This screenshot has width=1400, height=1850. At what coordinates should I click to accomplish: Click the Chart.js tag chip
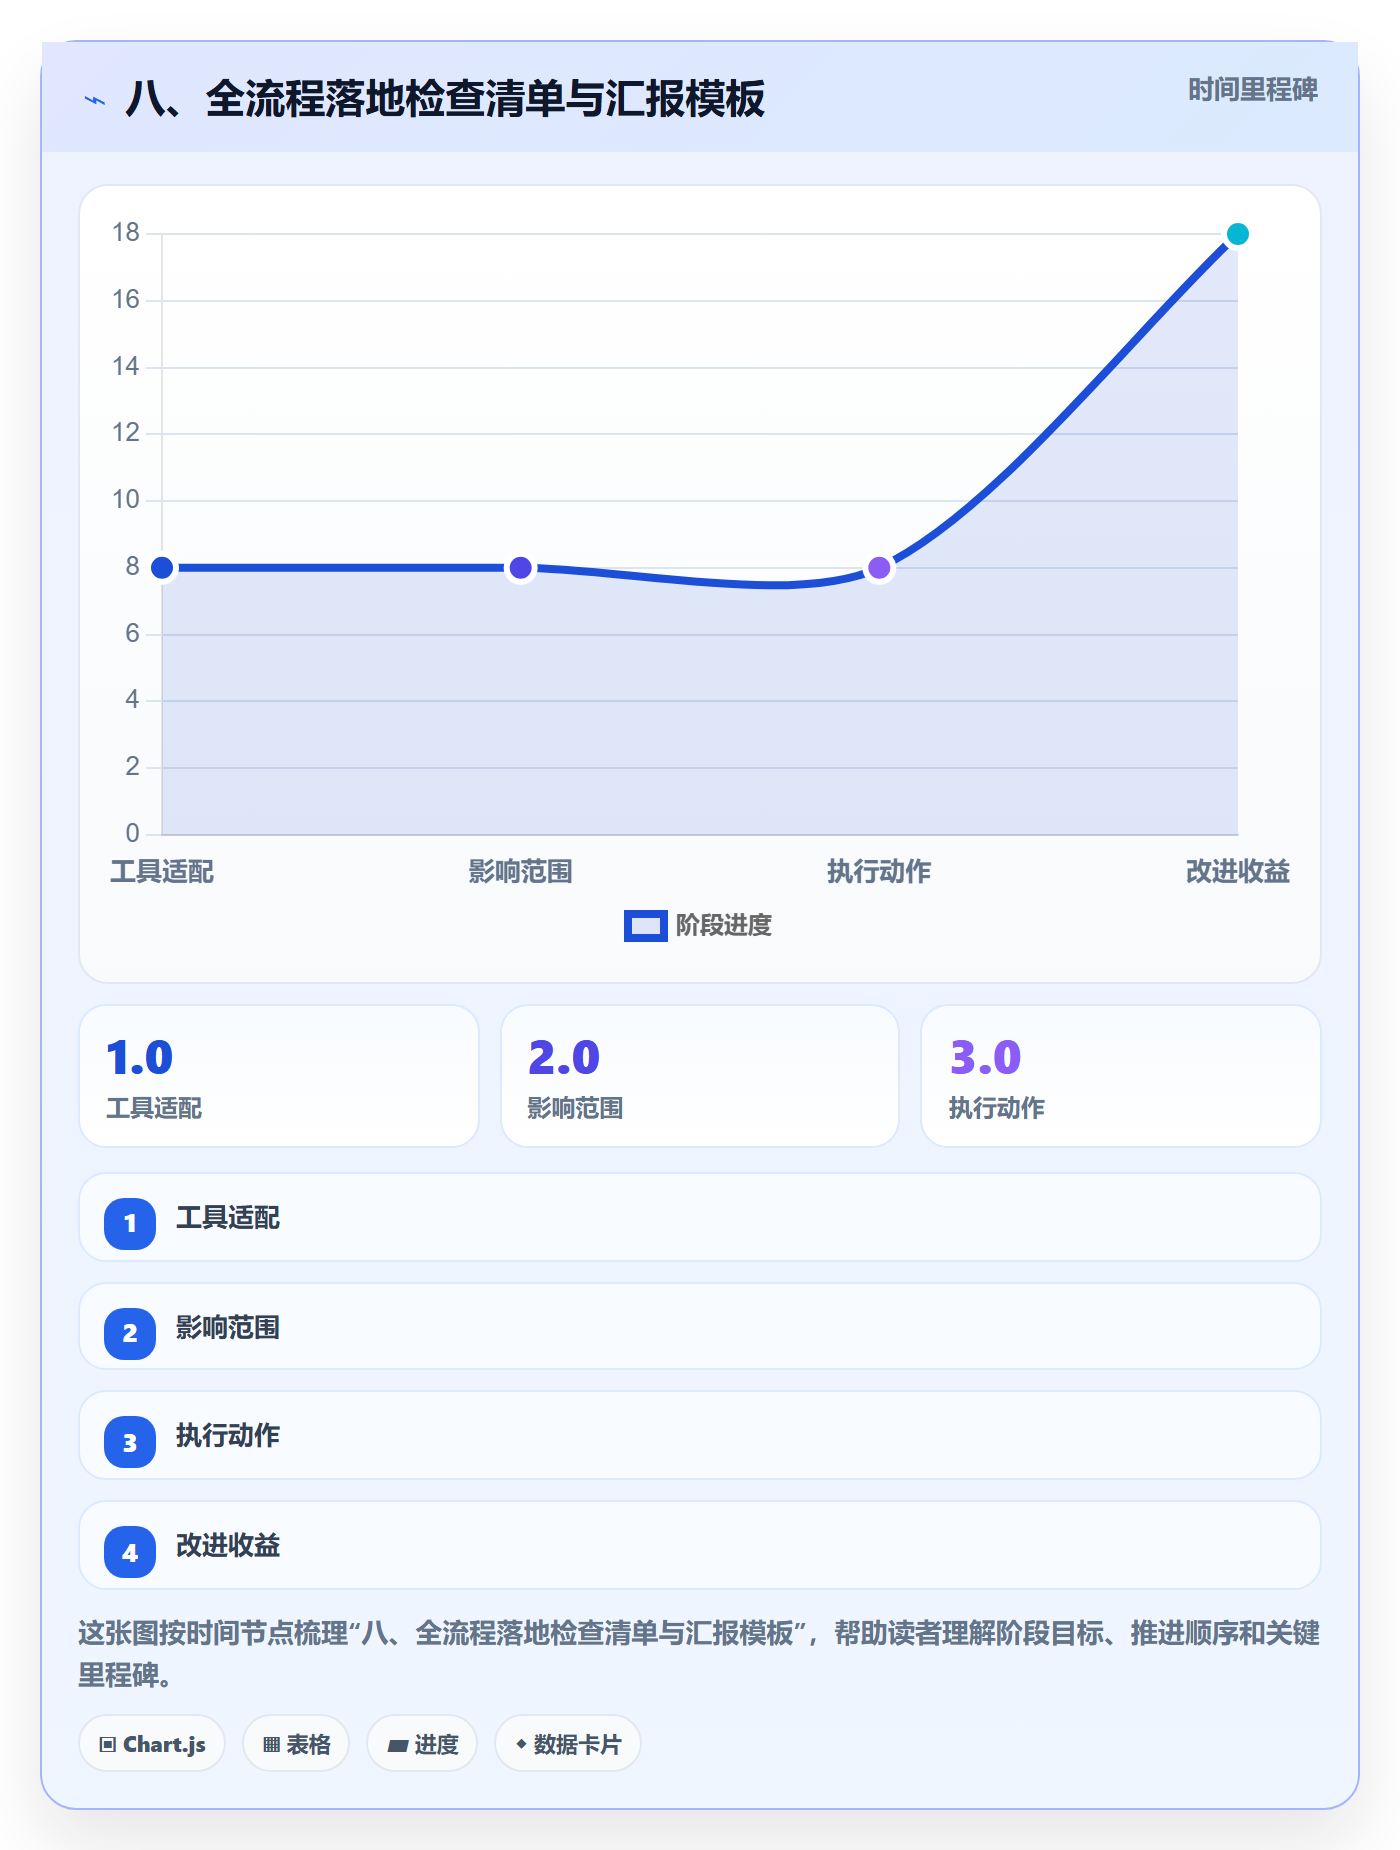(x=152, y=1744)
